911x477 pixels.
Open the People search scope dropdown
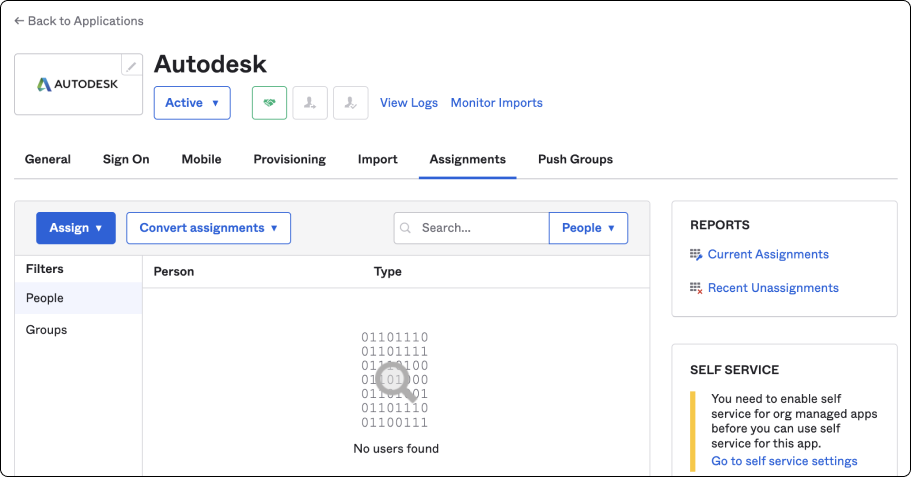(x=588, y=228)
